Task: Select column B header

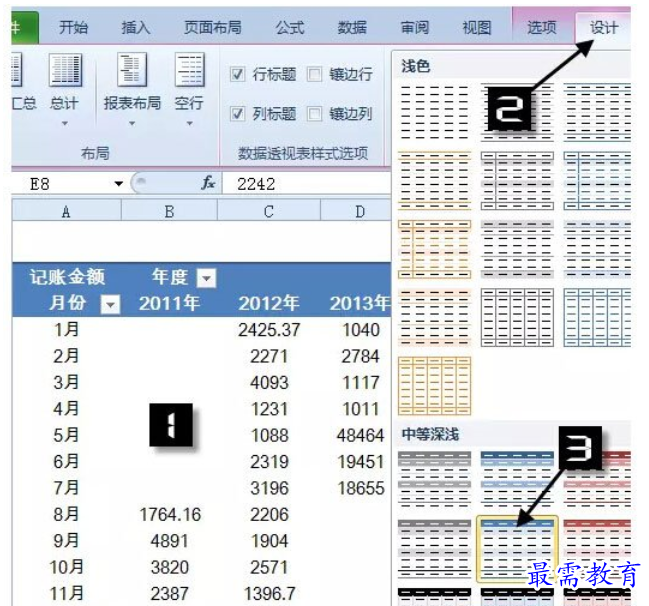Action: (x=169, y=210)
